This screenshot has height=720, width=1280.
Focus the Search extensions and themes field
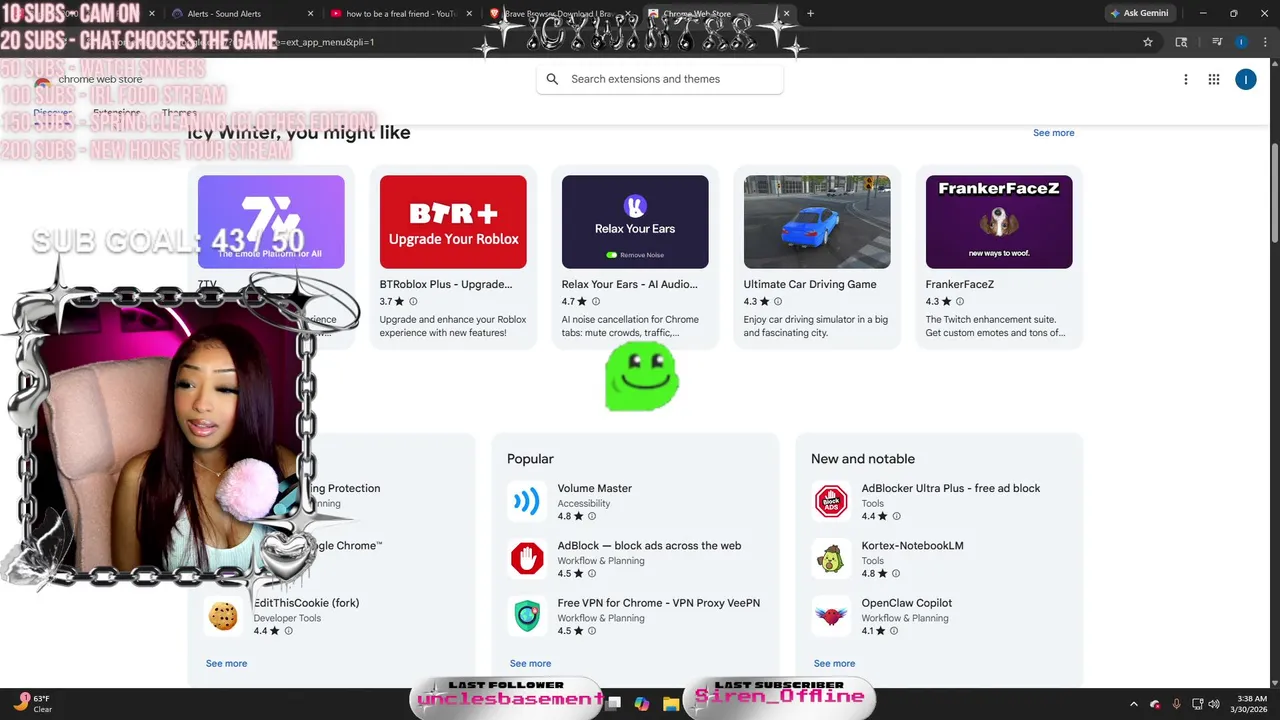[x=660, y=79]
